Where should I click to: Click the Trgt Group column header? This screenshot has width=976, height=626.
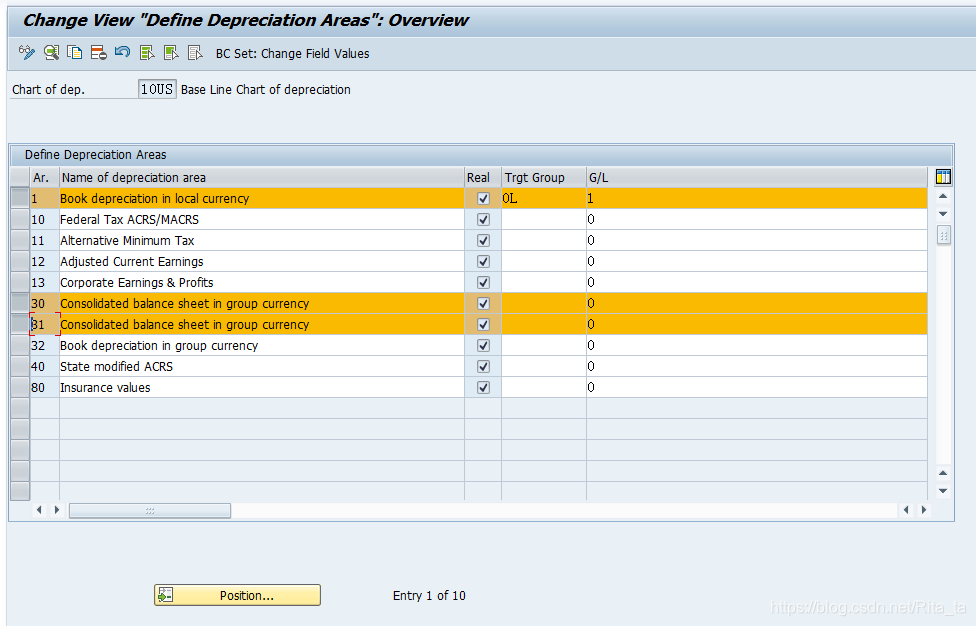tap(544, 177)
